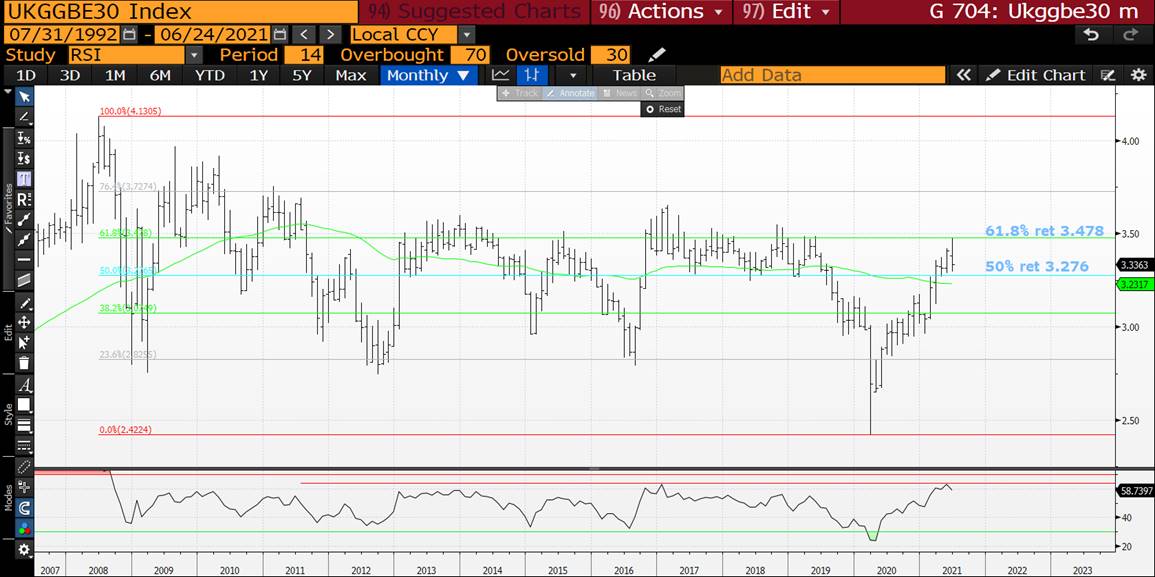Click the Period value field 14
This screenshot has width=1155, height=577.
click(306, 55)
